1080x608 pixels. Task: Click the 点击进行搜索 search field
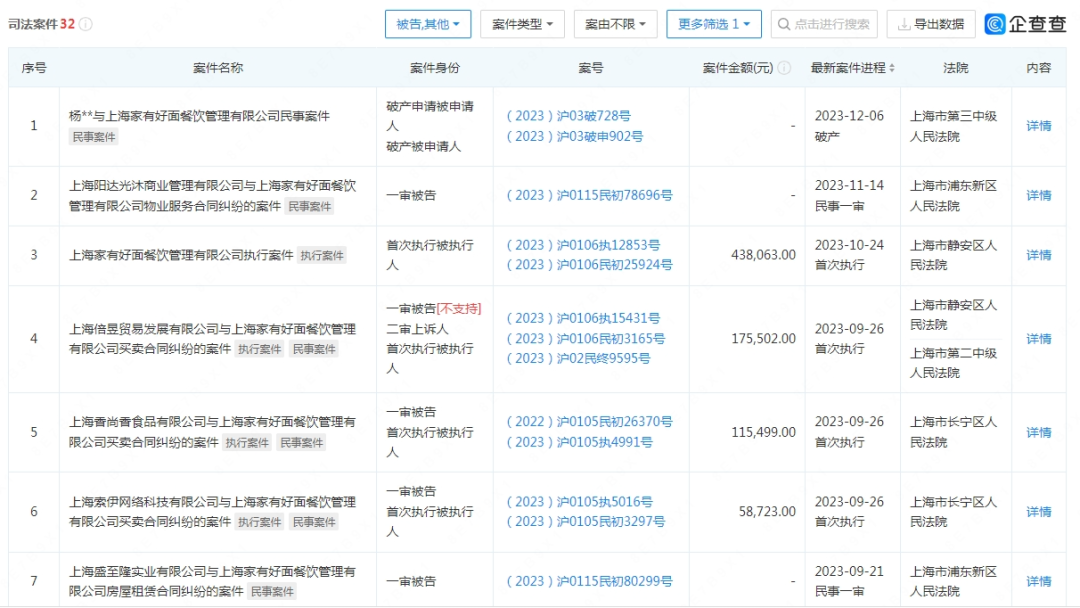(830, 24)
